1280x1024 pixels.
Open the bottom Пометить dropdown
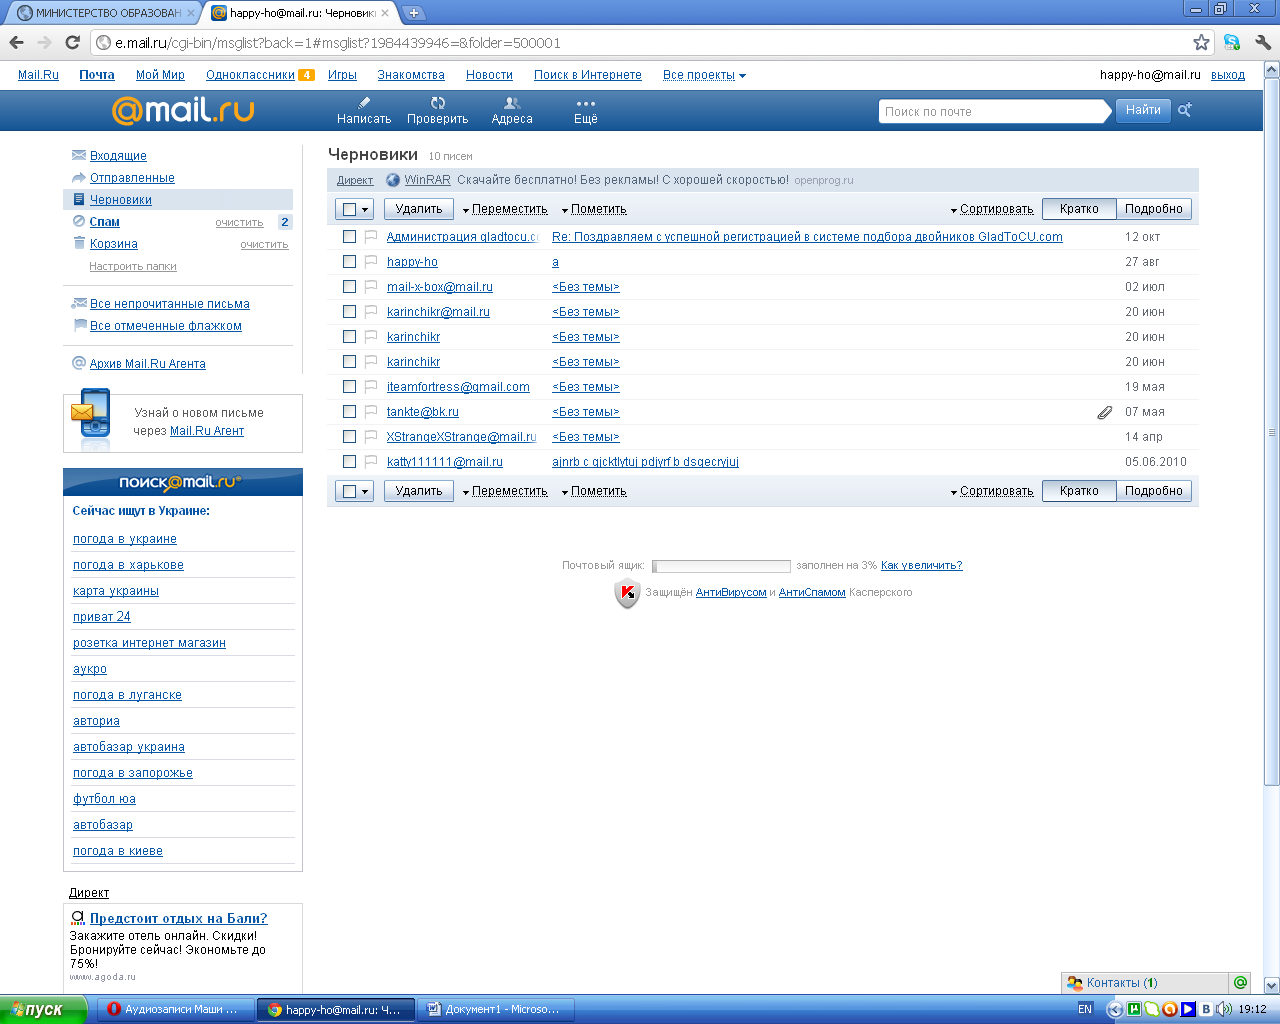pos(594,491)
